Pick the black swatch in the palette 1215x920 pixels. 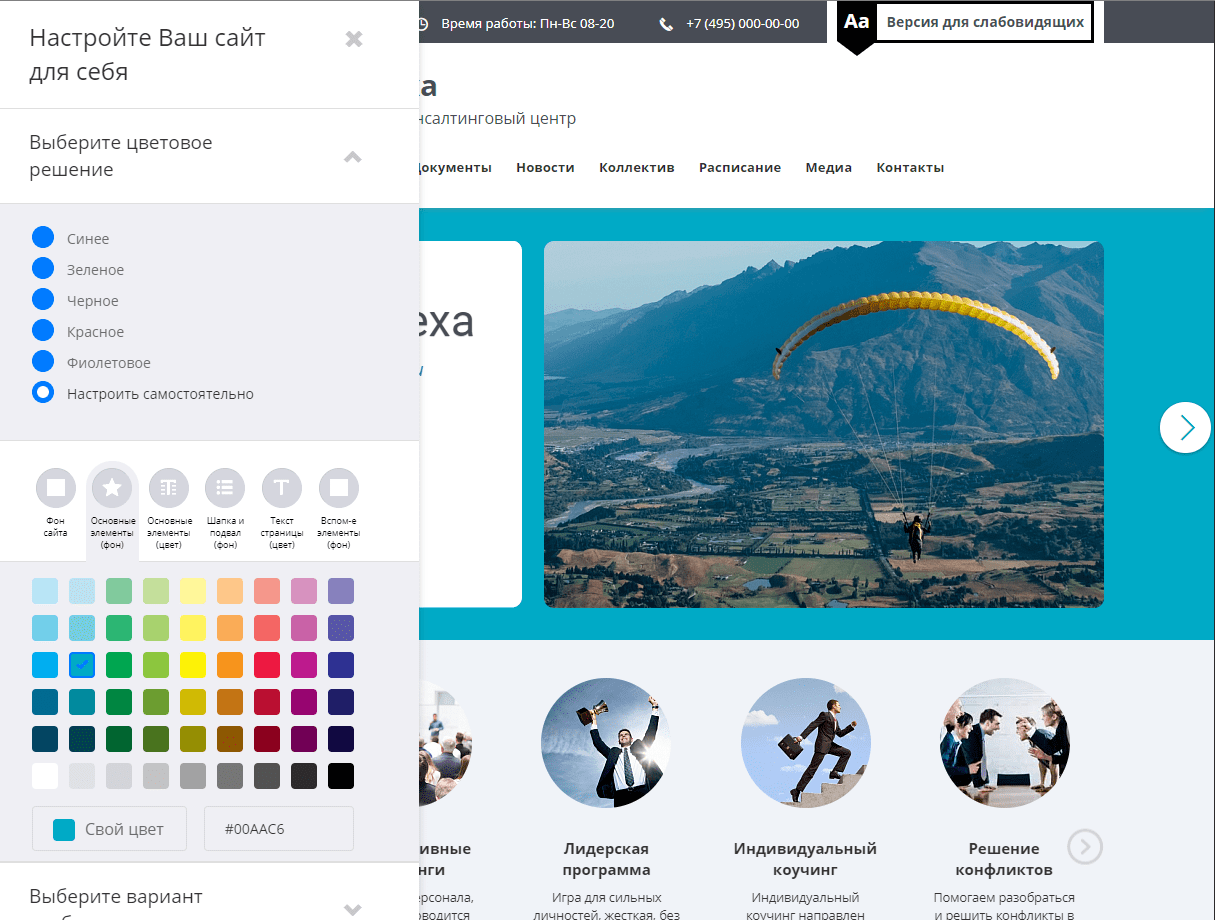point(341,776)
